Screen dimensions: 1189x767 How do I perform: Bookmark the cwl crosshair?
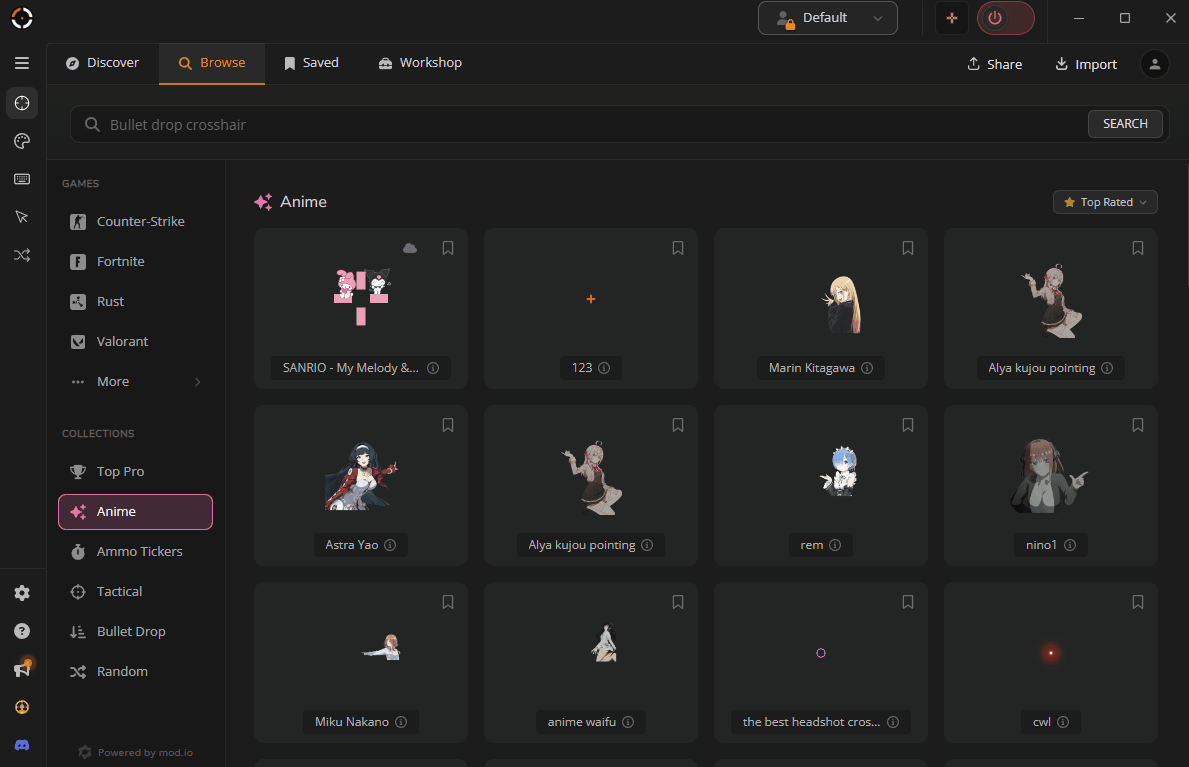1137,602
